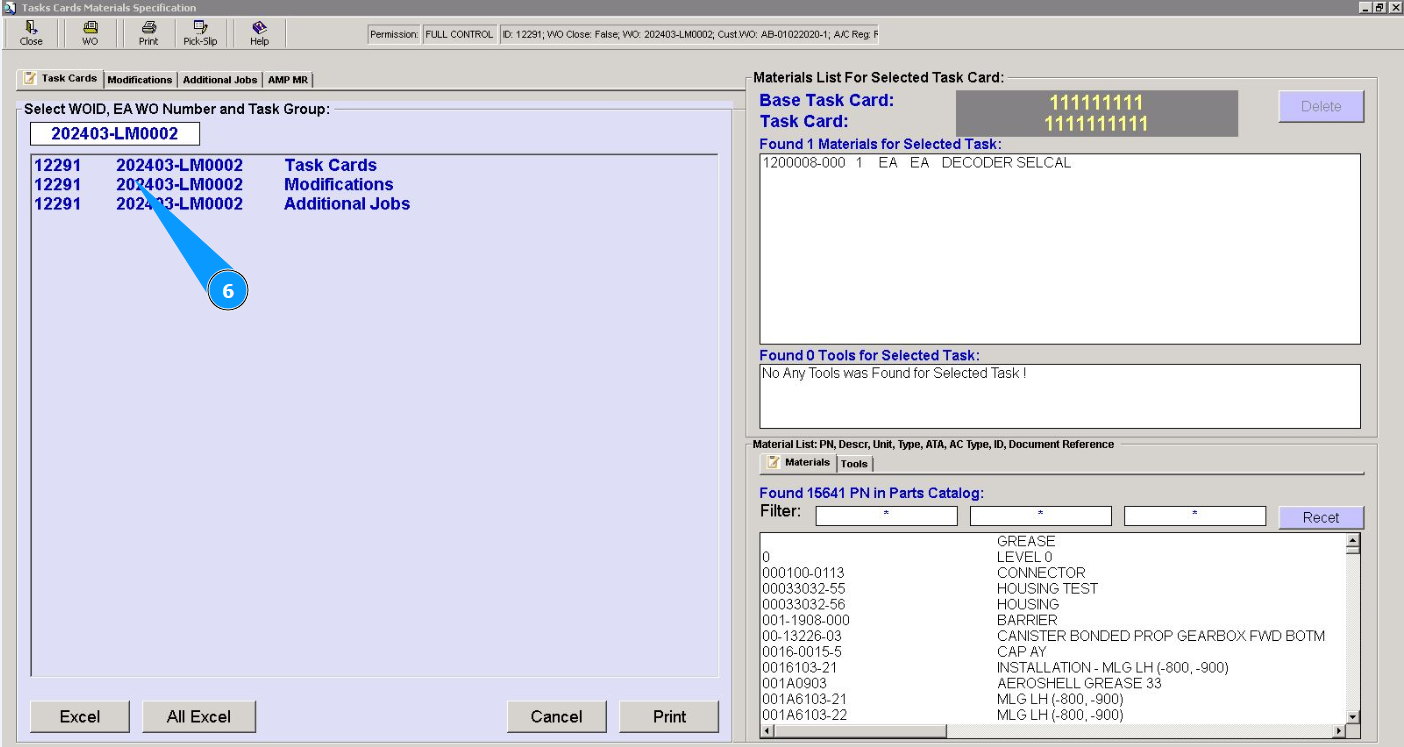Open the Pick-Slip toolbar icon
1404x747 pixels.
pyautogui.click(x=200, y=33)
